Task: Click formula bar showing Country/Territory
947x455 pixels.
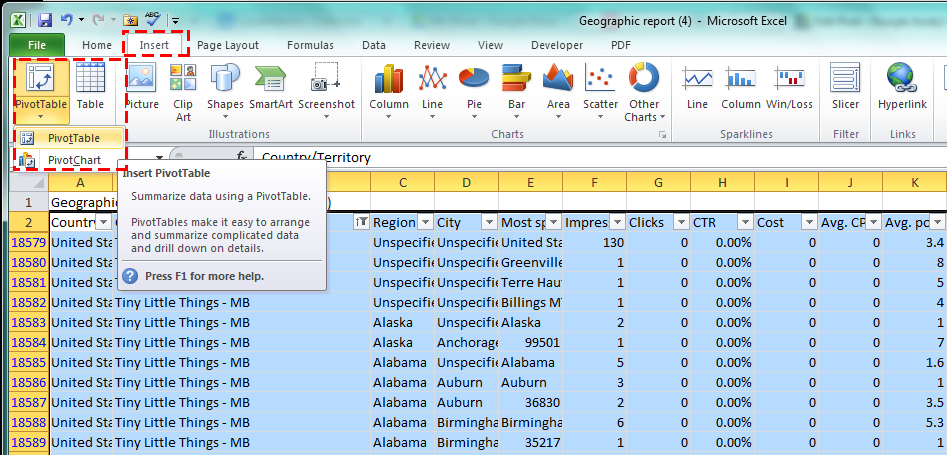Action: (600, 158)
